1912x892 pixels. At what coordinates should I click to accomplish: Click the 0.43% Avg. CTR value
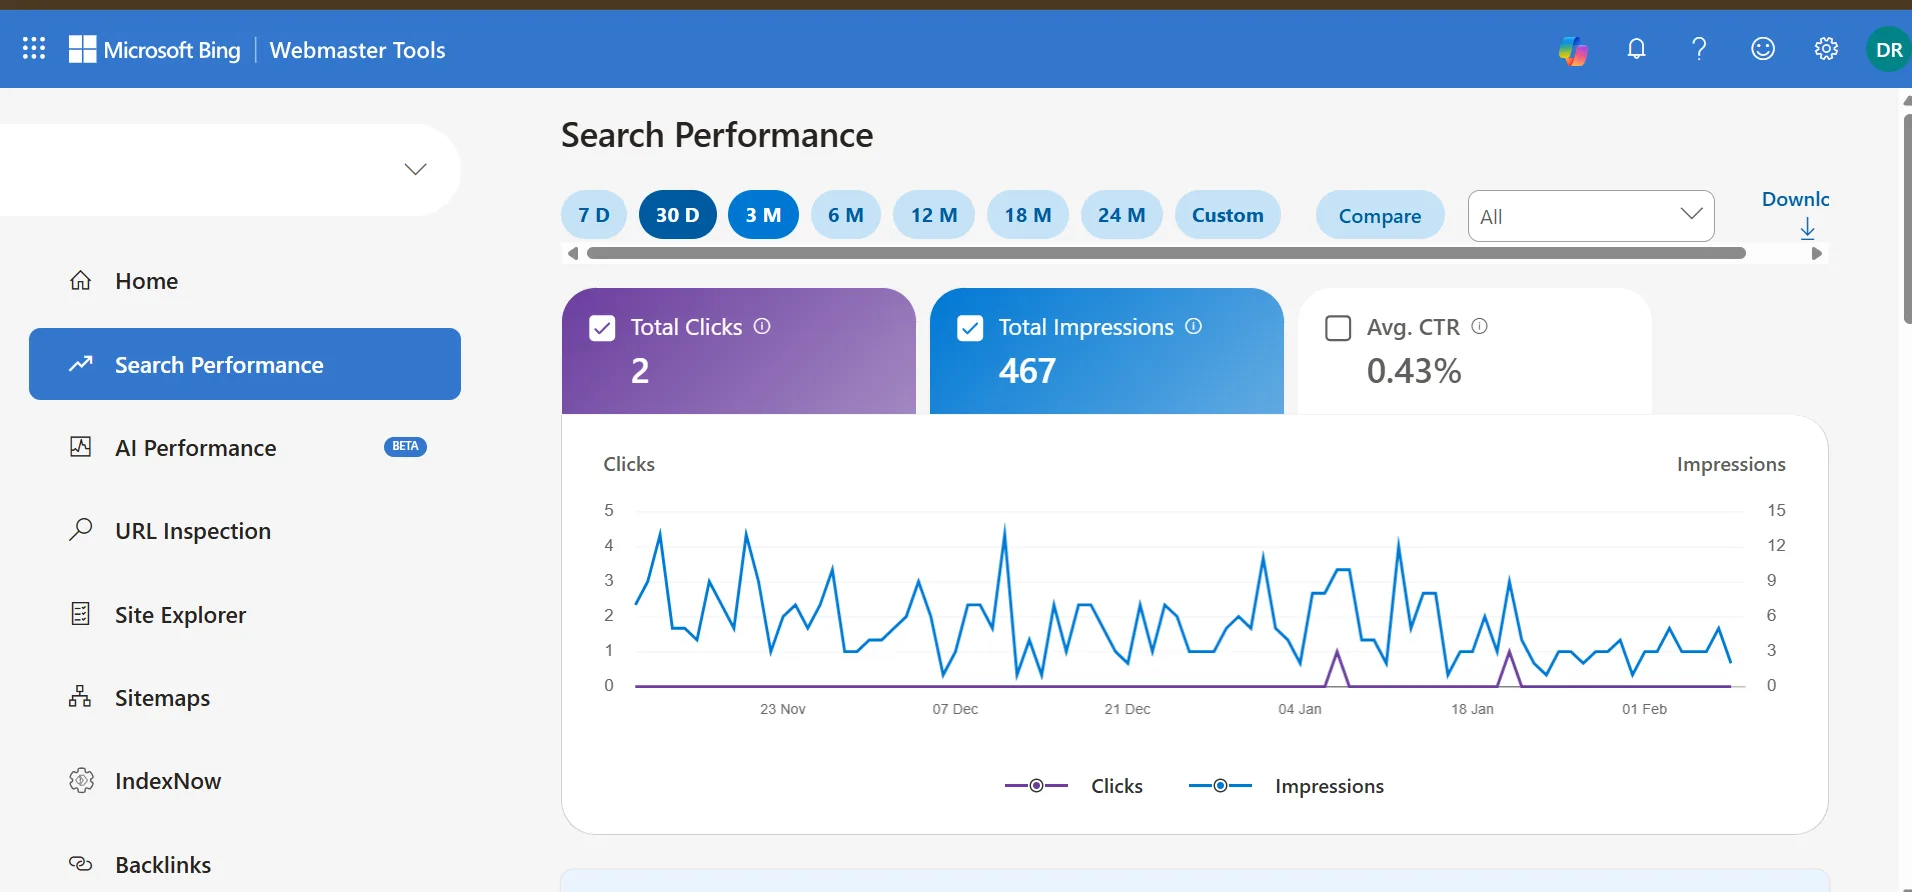pos(1414,371)
